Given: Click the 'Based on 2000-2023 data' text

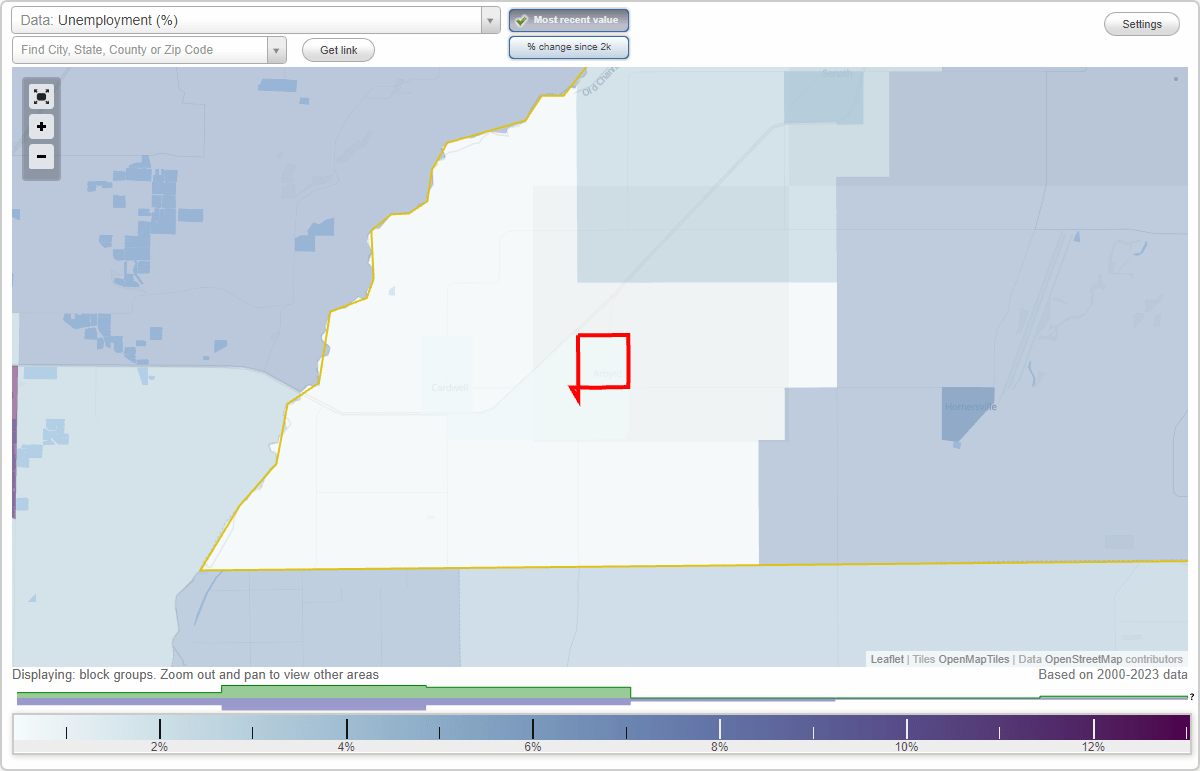Looking at the screenshot, I should 1112,675.
